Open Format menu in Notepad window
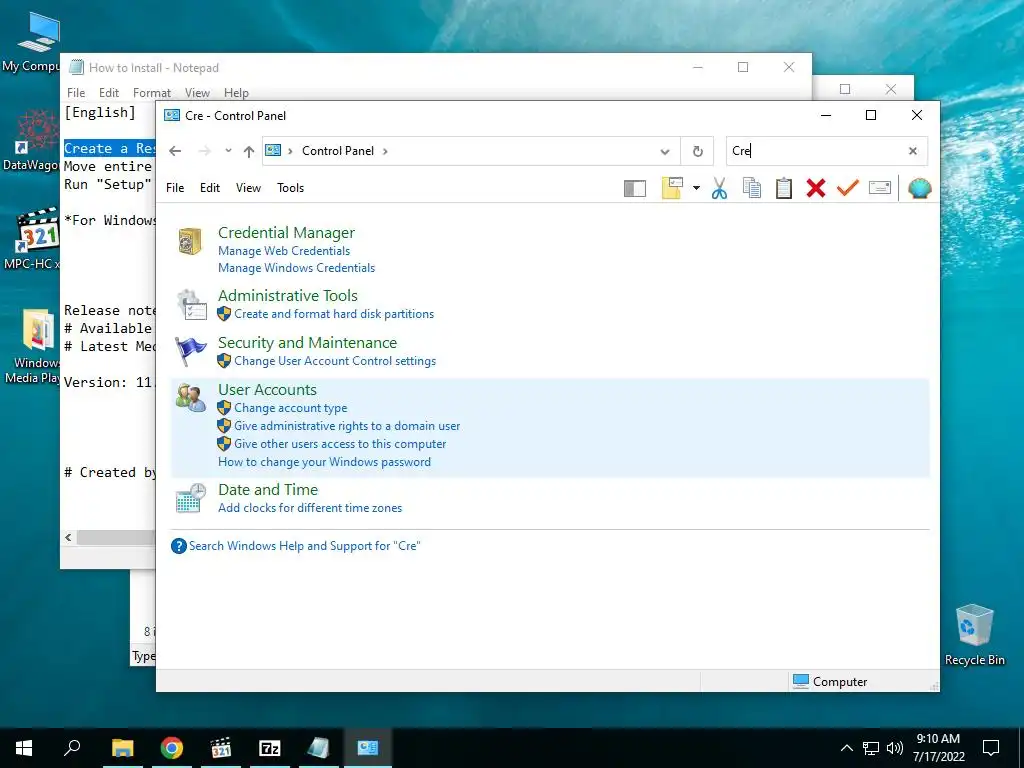Image resolution: width=1024 pixels, height=768 pixels. click(152, 93)
